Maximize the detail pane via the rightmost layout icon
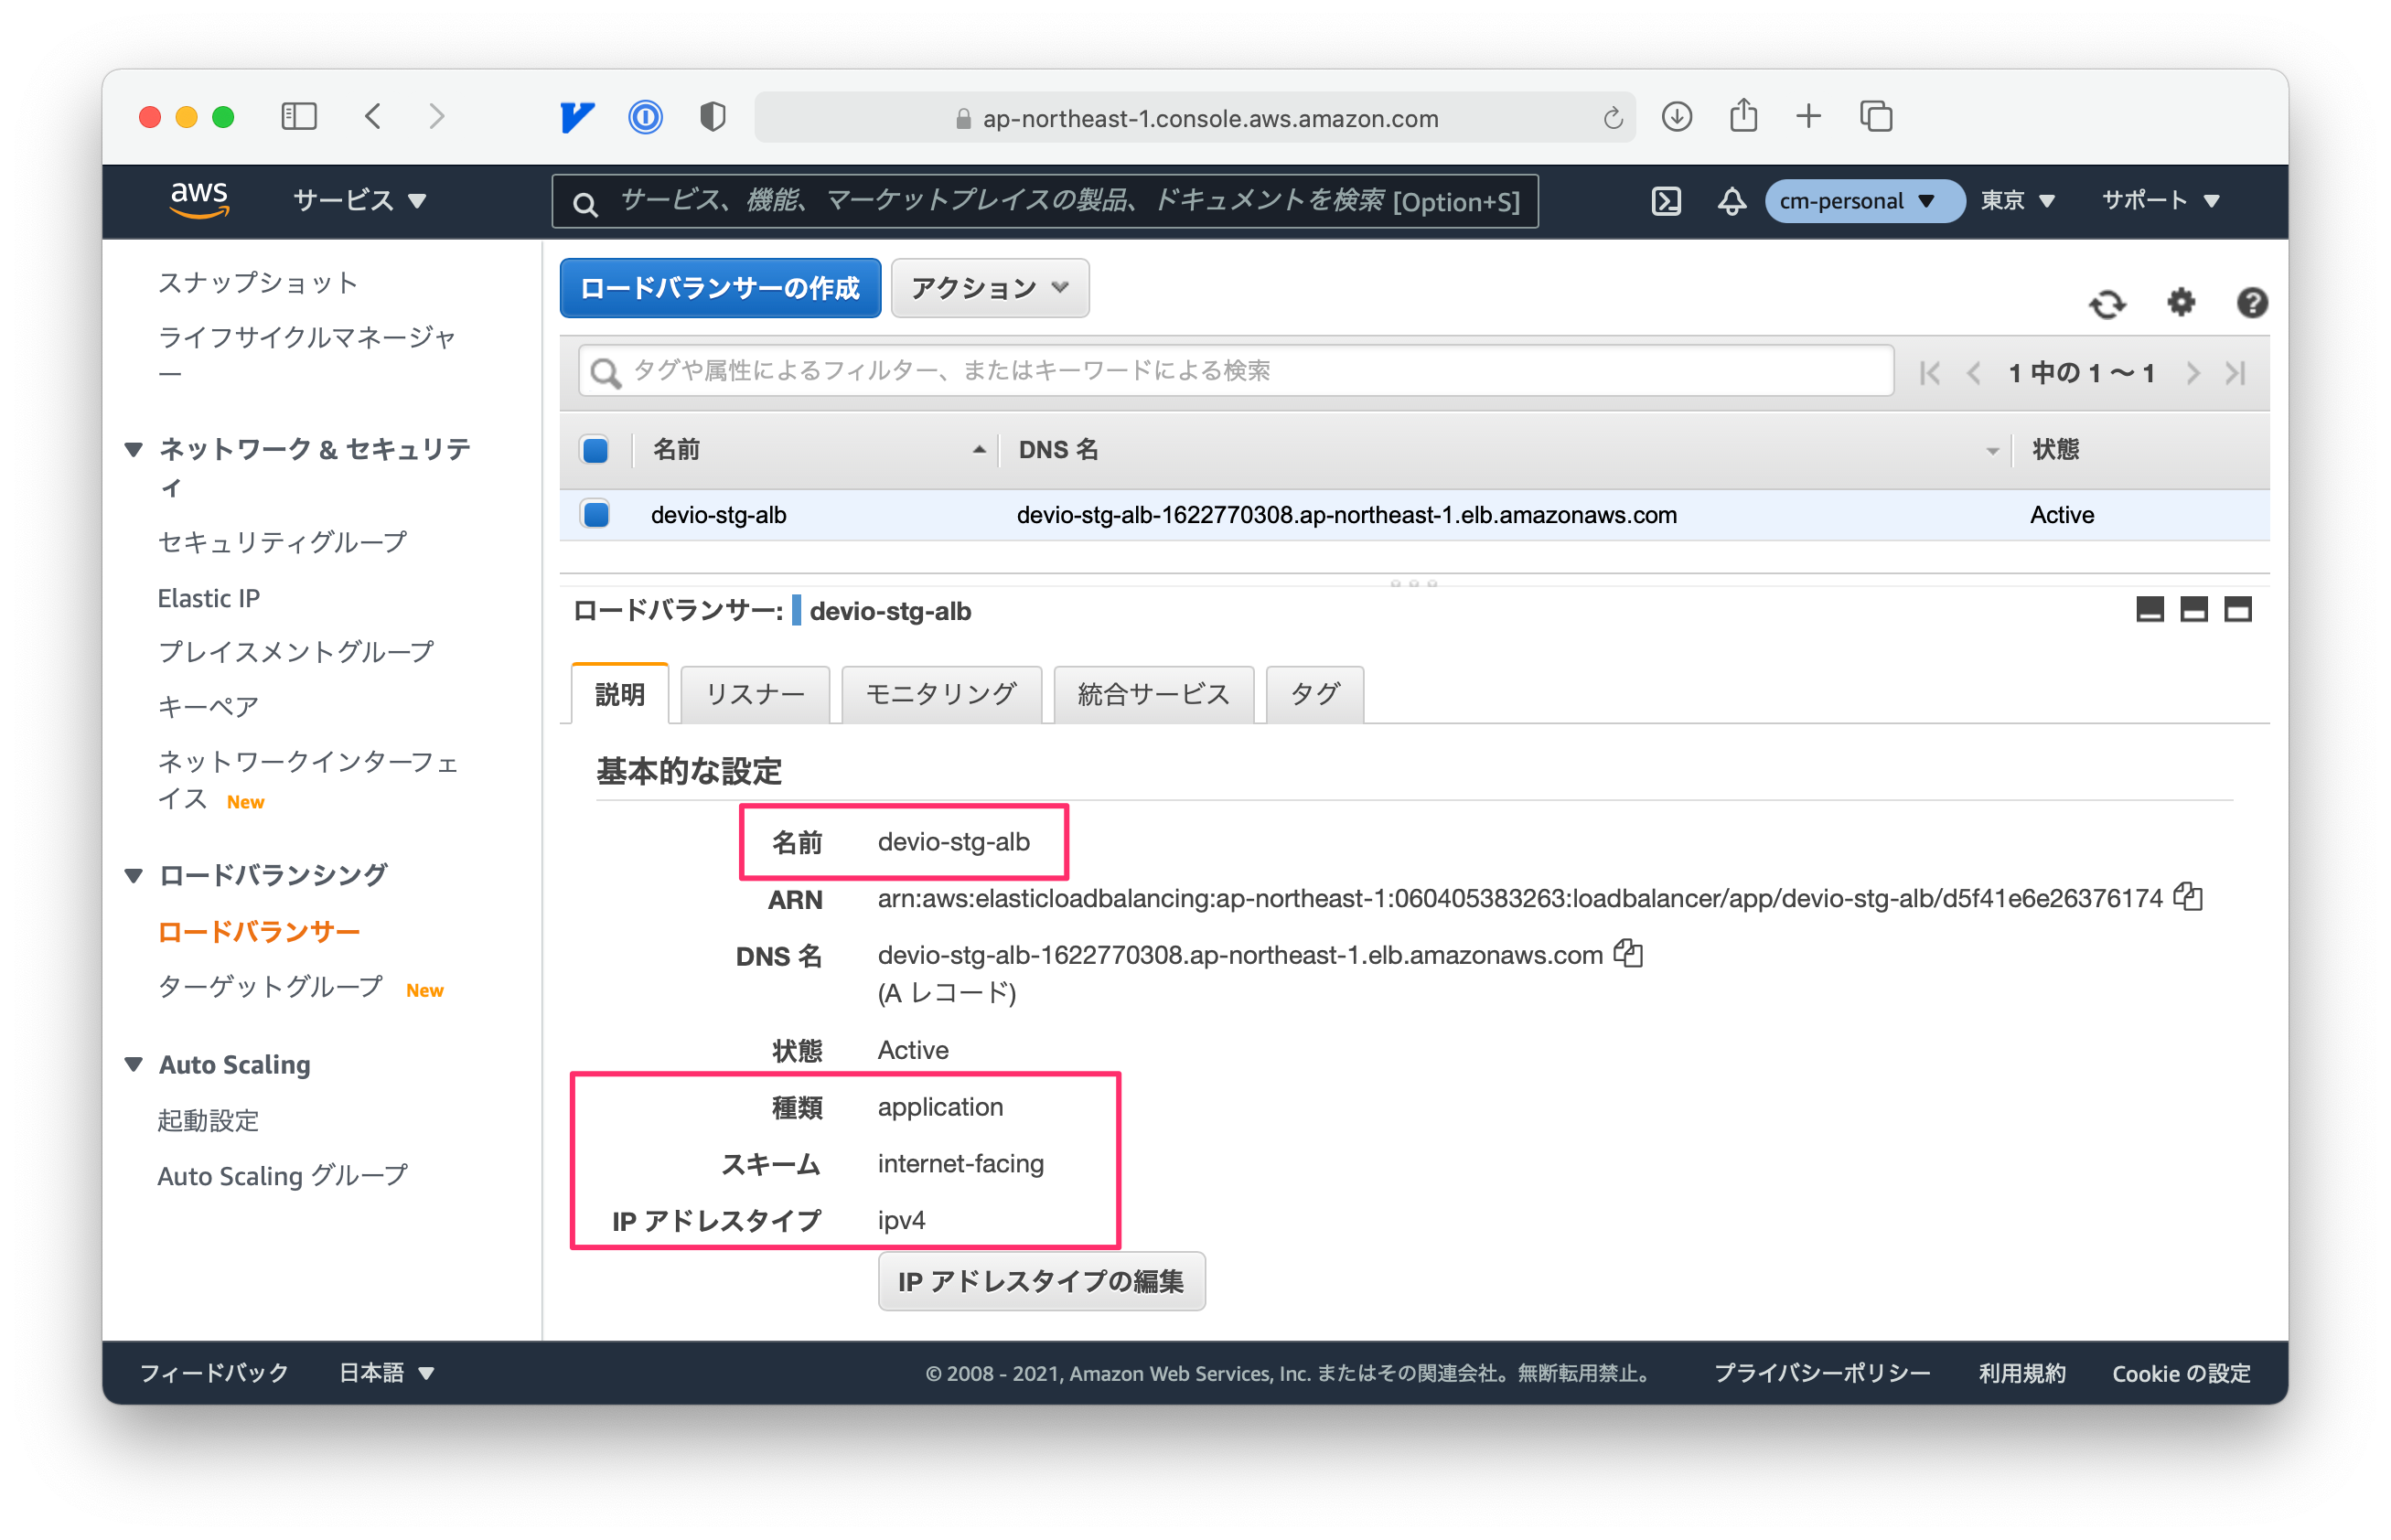 pos(2238,609)
